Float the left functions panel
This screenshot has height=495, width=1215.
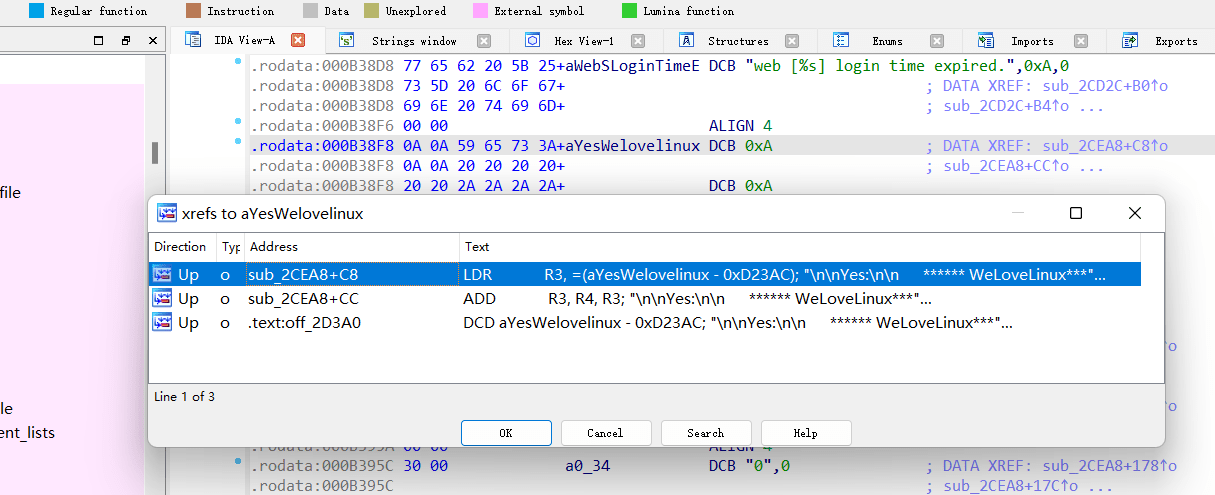[126, 41]
